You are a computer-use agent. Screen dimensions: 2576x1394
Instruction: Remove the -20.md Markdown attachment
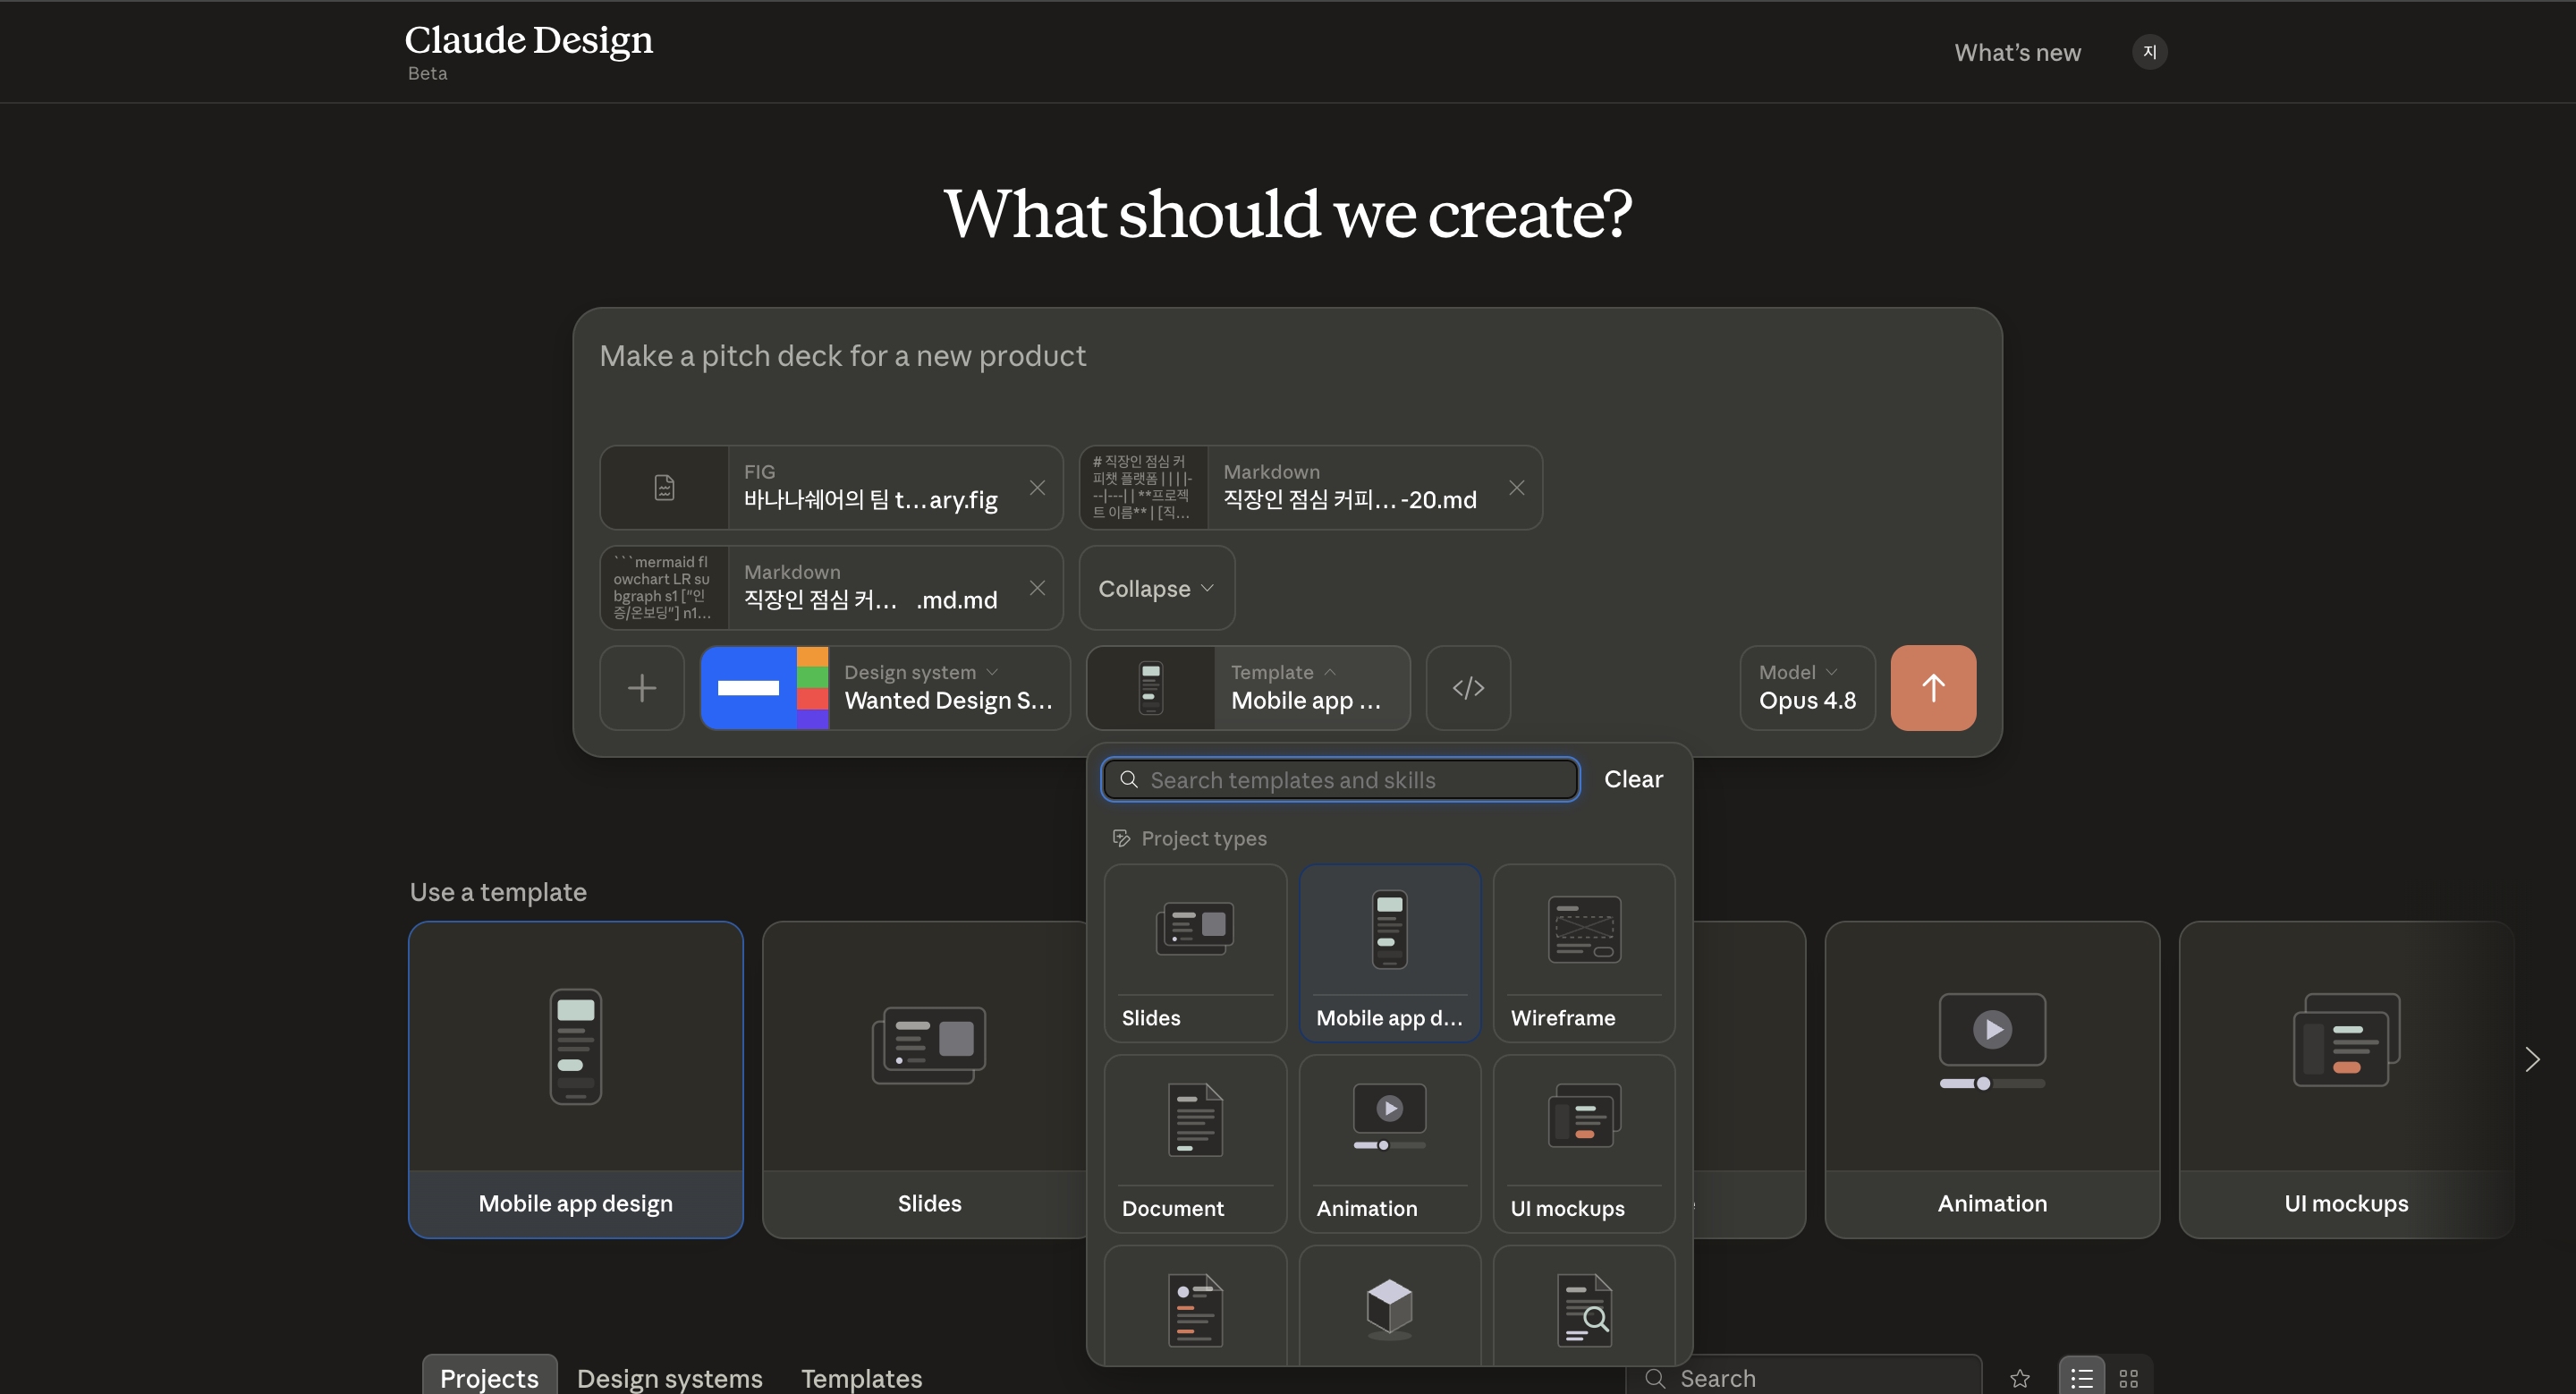click(1516, 488)
